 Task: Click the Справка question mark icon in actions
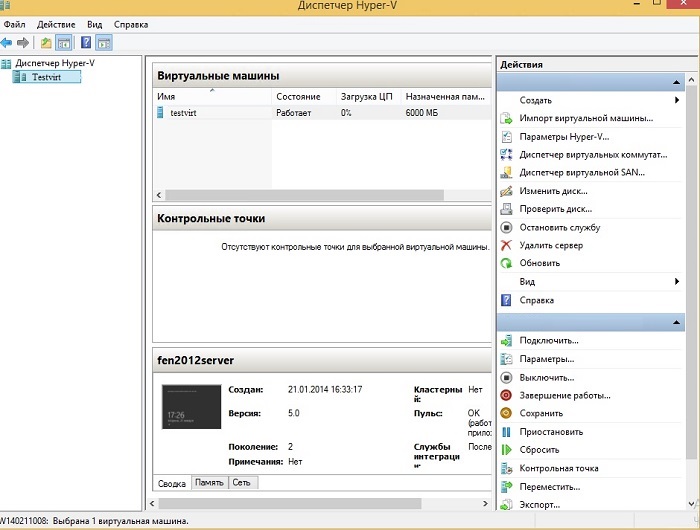(506, 300)
